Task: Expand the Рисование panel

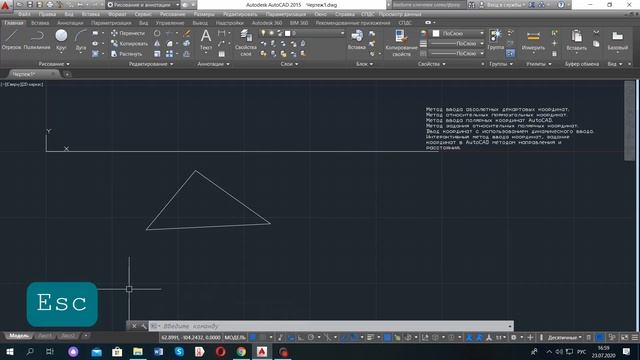Action: point(54,64)
